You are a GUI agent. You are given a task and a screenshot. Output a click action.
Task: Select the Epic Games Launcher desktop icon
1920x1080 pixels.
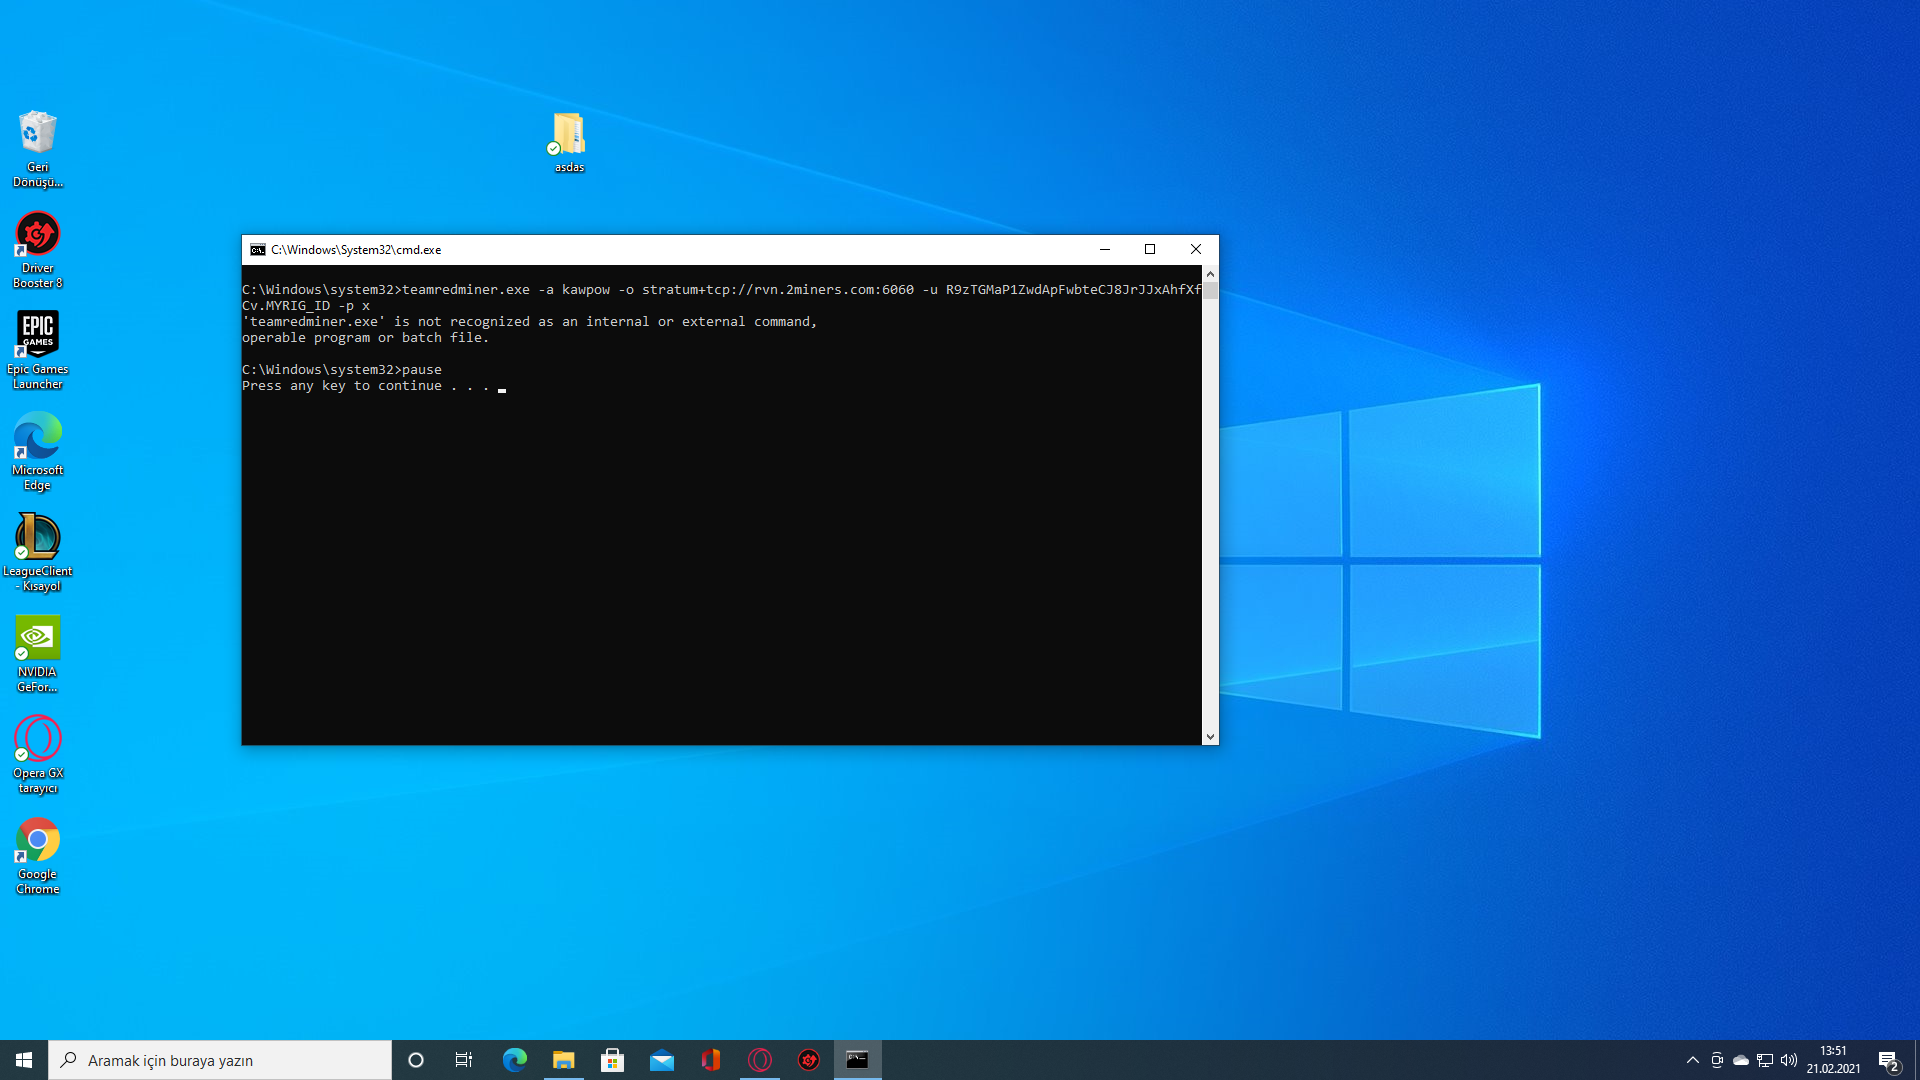point(38,350)
